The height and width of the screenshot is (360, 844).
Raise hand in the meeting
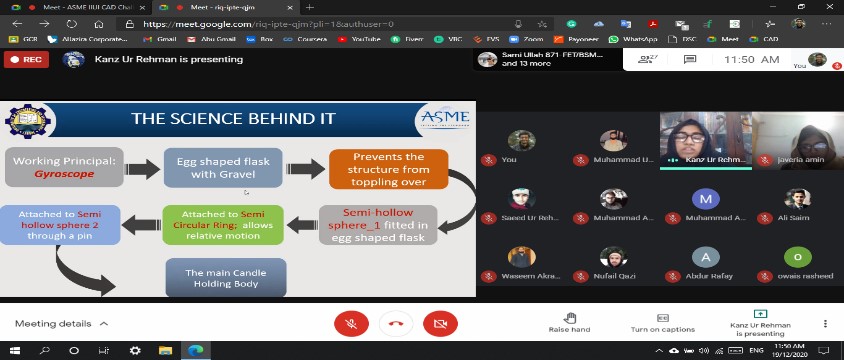coord(569,322)
